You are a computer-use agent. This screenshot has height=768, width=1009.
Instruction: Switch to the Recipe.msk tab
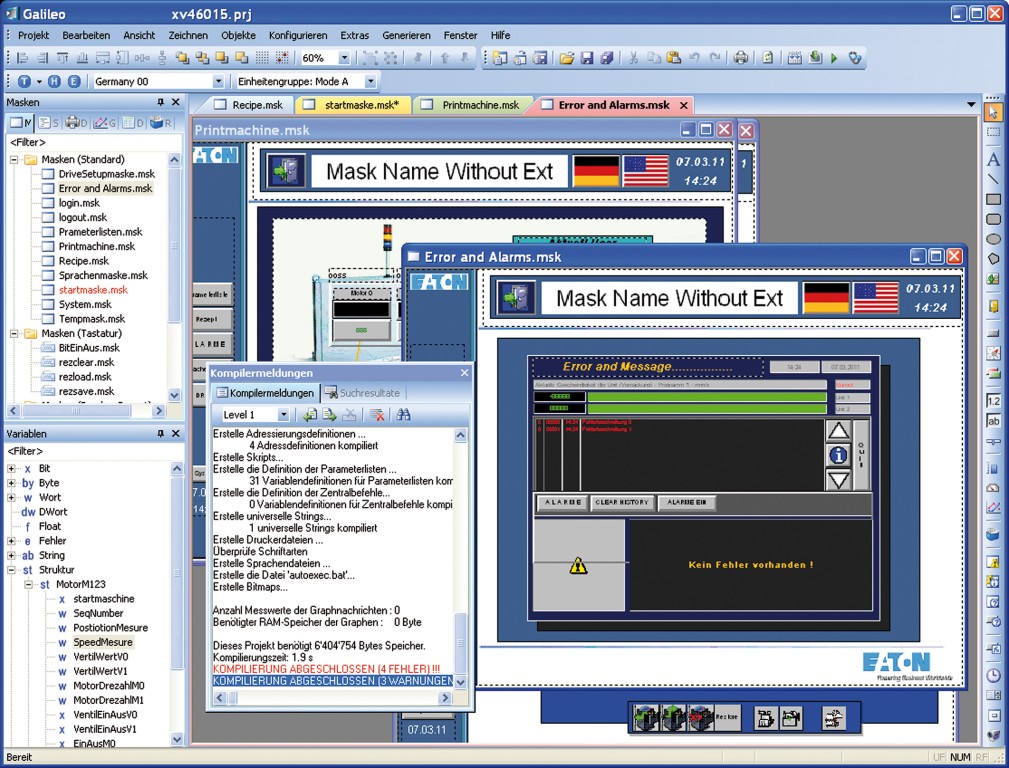point(249,105)
